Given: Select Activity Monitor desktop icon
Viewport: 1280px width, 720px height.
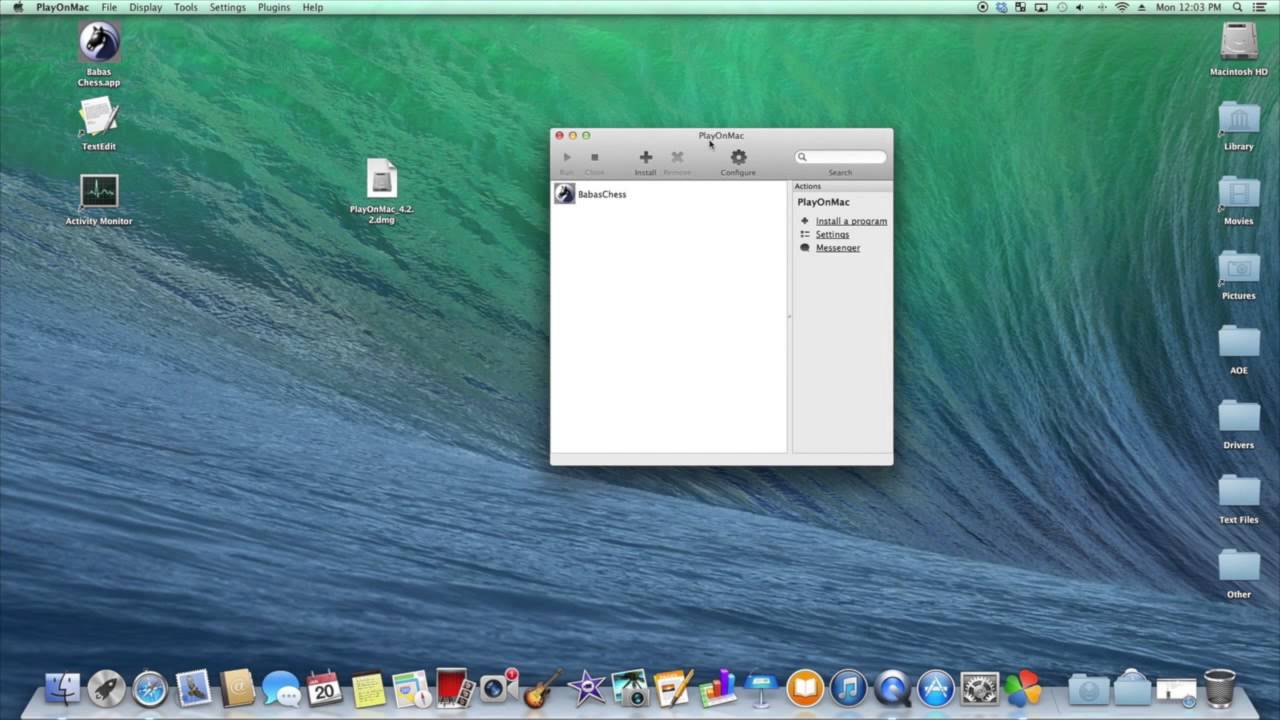Looking at the screenshot, I should coord(99,191).
